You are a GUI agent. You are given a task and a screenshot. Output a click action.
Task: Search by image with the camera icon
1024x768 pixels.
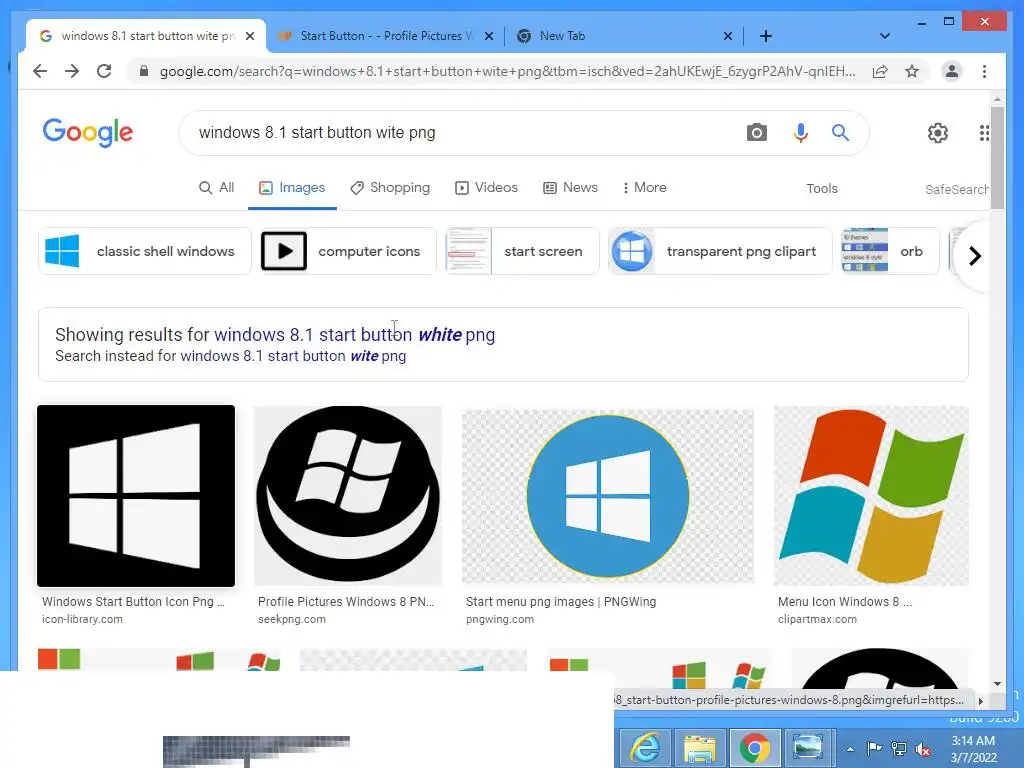click(756, 133)
